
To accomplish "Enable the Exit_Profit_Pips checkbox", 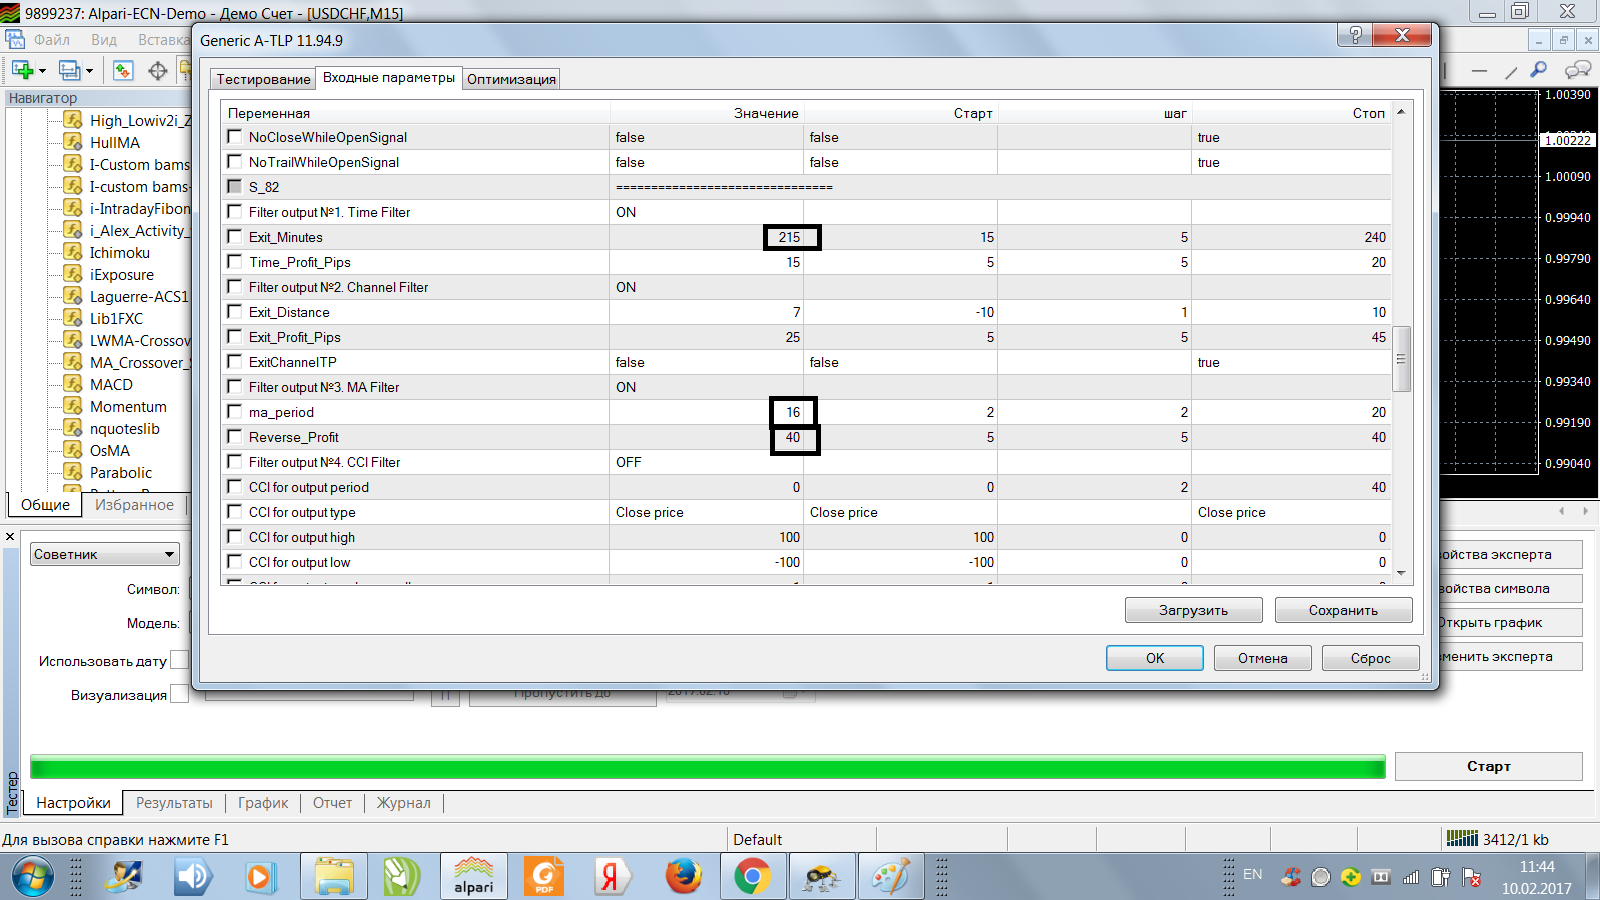I will tap(235, 337).
